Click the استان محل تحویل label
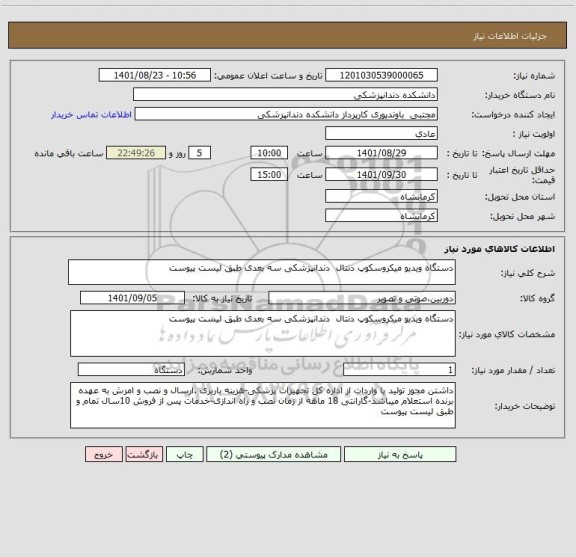 (x=520, y=197)
